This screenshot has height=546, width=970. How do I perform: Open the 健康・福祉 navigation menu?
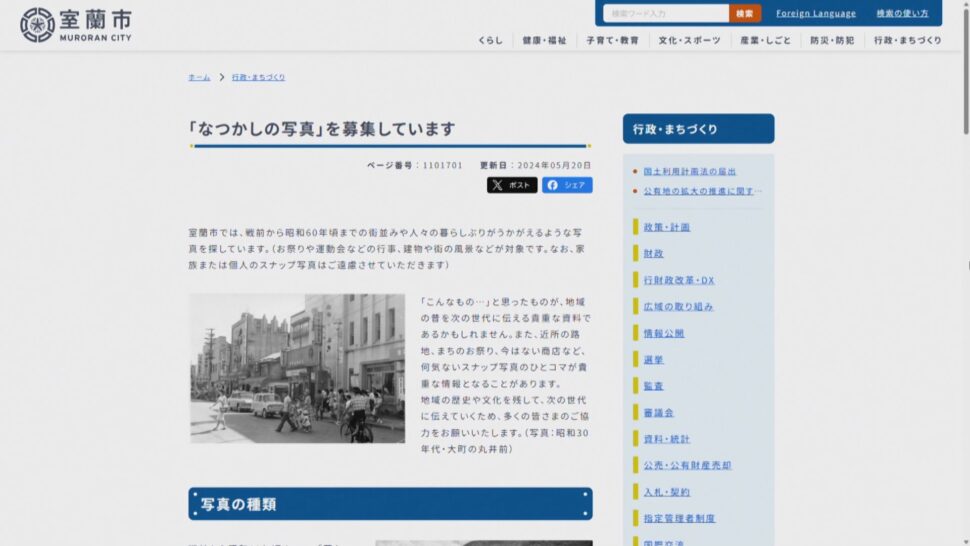click(544, 40)
